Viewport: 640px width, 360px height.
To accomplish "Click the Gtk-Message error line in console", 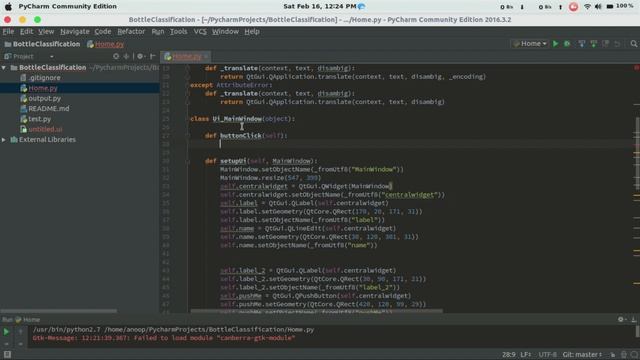I will (x=164, y=338).
